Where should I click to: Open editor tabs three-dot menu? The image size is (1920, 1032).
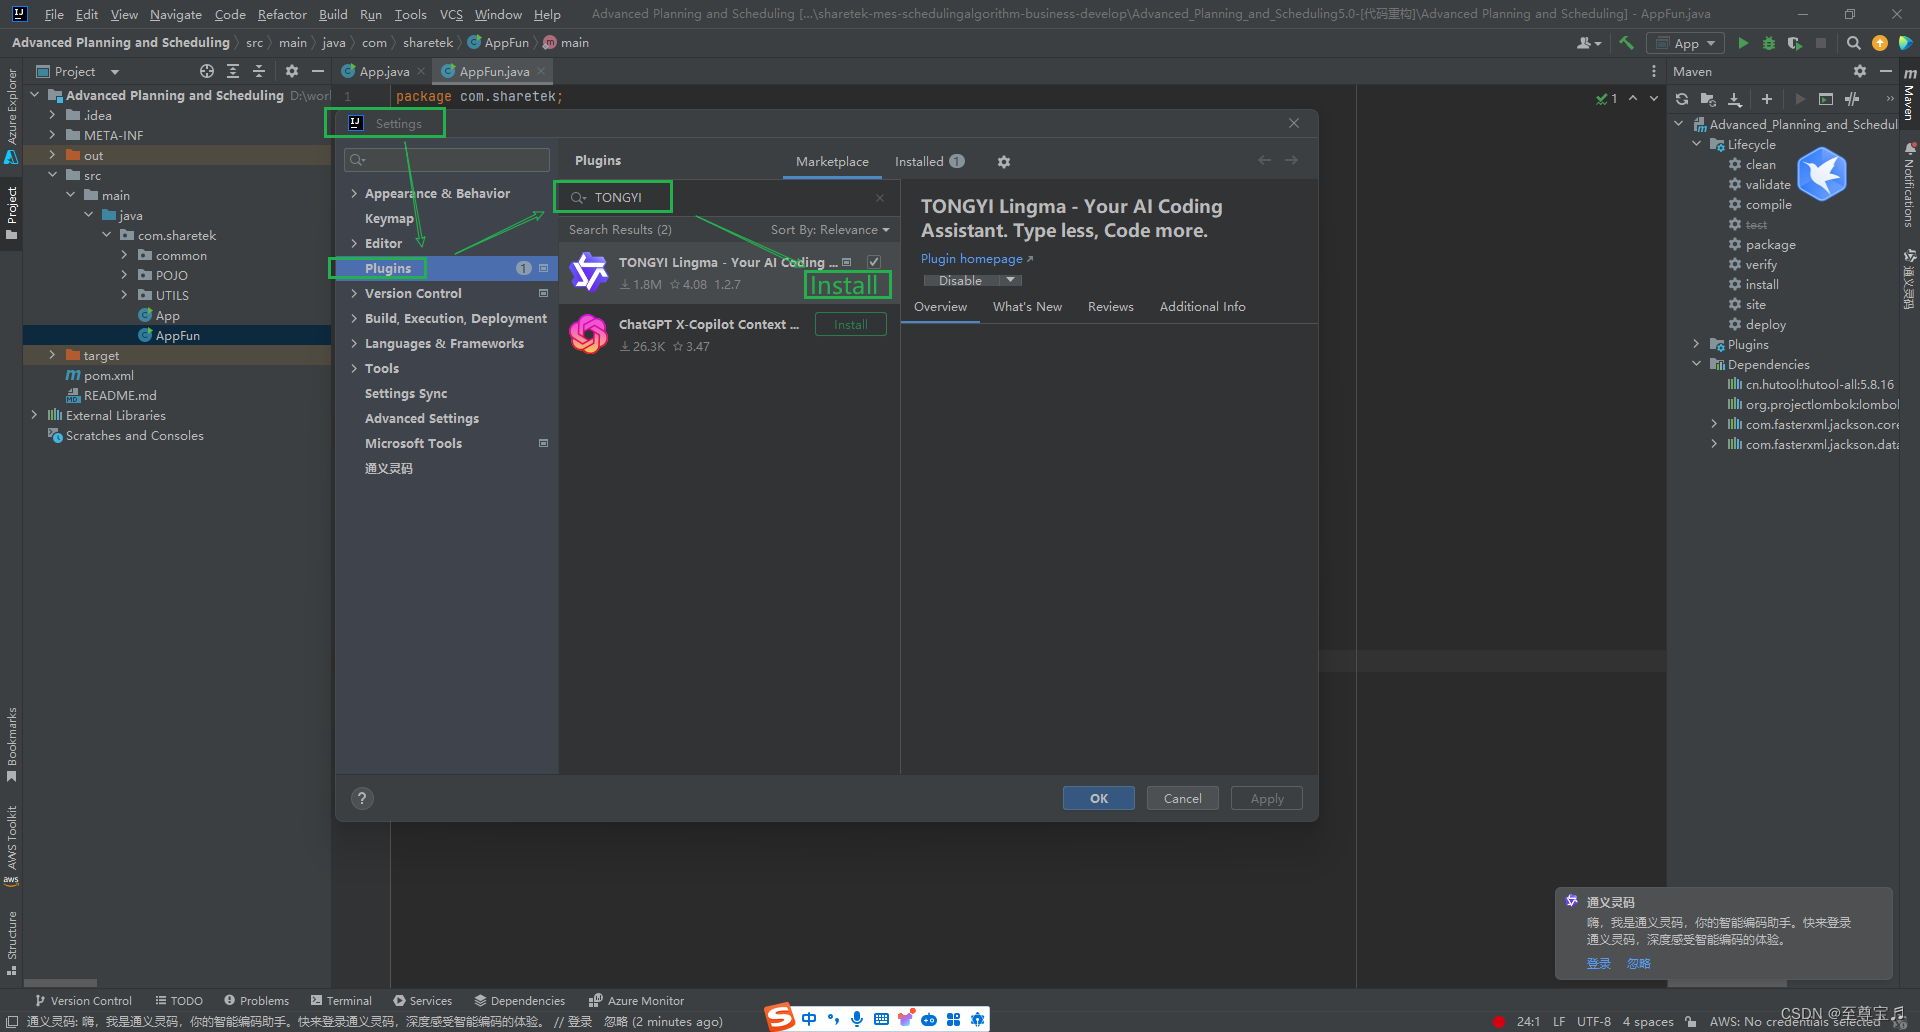(1654, 71)
